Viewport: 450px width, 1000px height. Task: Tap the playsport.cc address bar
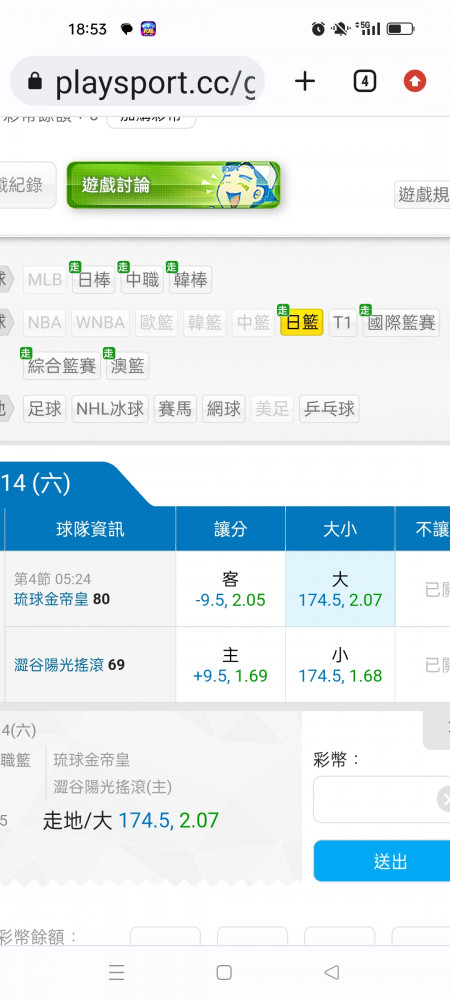[x=137, y=81]
